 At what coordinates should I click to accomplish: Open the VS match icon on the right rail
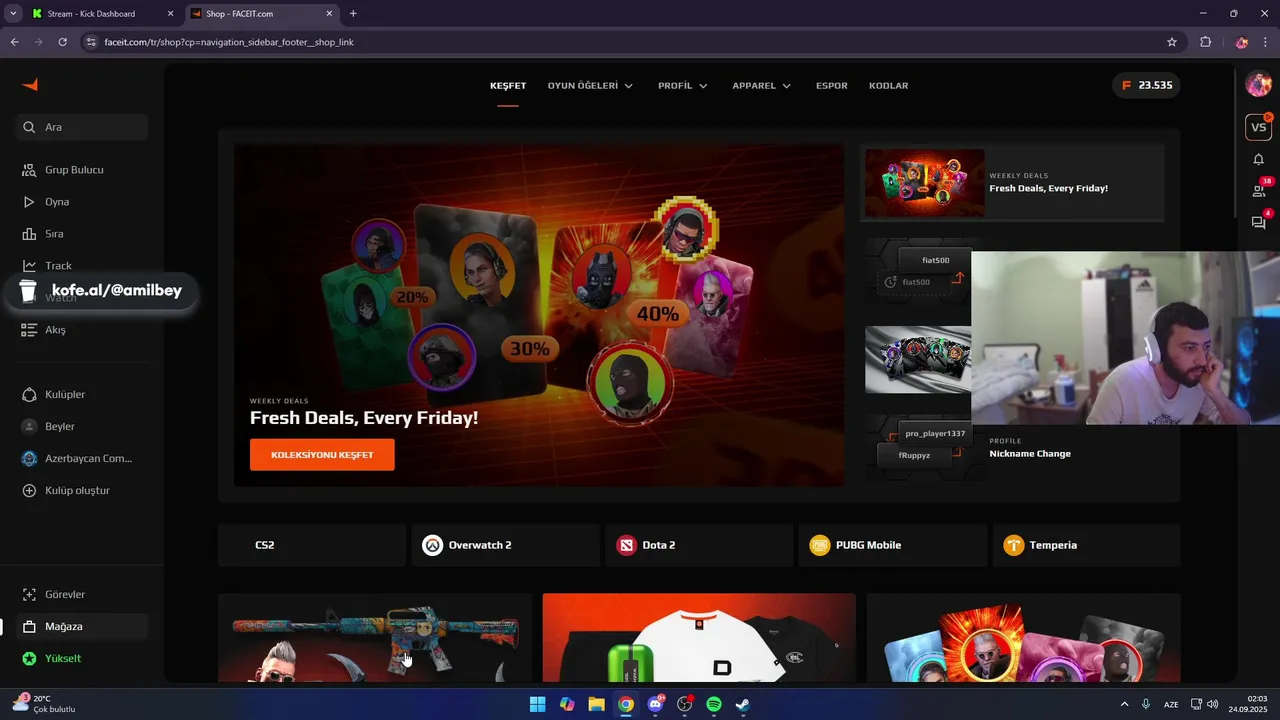coord(1258,127)
